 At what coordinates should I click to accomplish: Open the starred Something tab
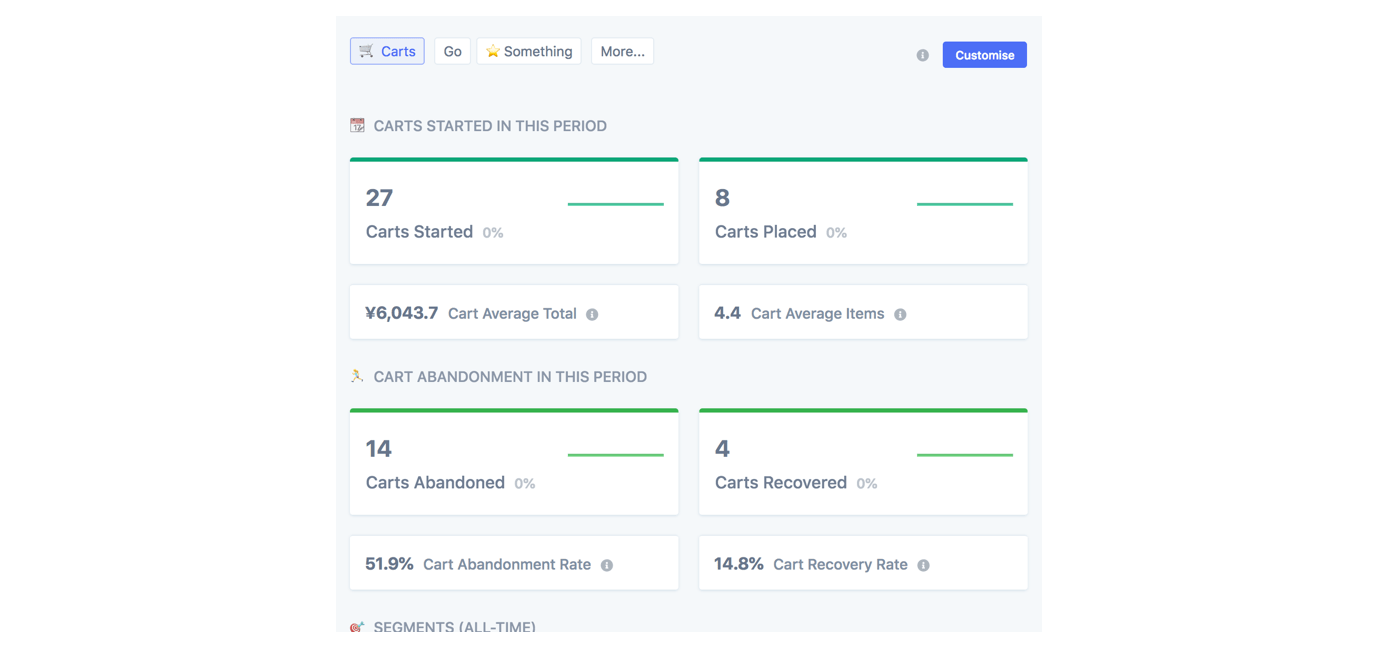tap(529, 52)
